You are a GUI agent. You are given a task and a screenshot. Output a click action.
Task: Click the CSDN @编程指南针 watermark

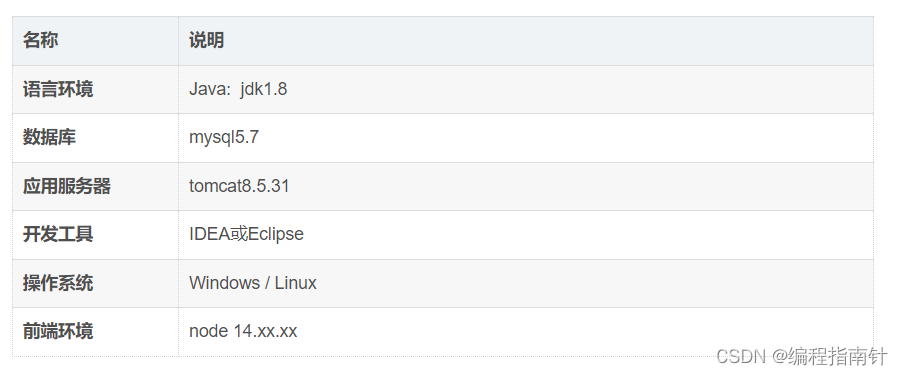(802, 356)
